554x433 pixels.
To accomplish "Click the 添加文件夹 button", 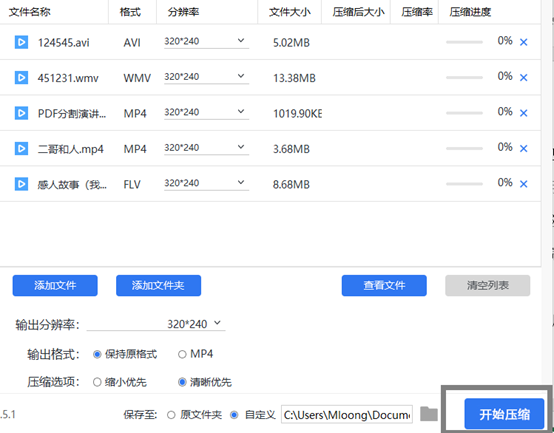I will pyautogui.click(x=158, y=285).
